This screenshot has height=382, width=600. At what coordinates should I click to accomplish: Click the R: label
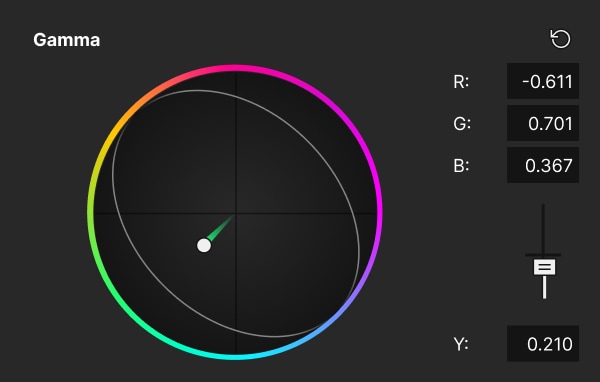[x=461, y=82]
